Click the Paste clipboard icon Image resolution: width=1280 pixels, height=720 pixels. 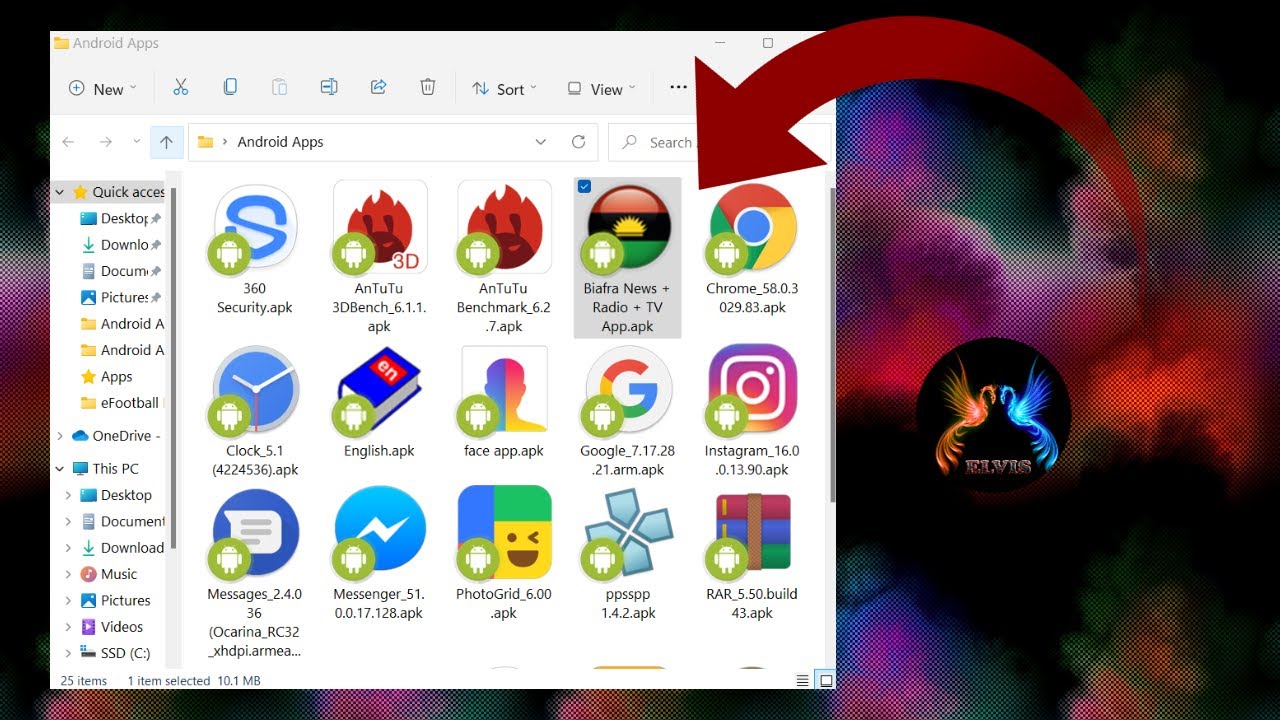pos(279,88)
